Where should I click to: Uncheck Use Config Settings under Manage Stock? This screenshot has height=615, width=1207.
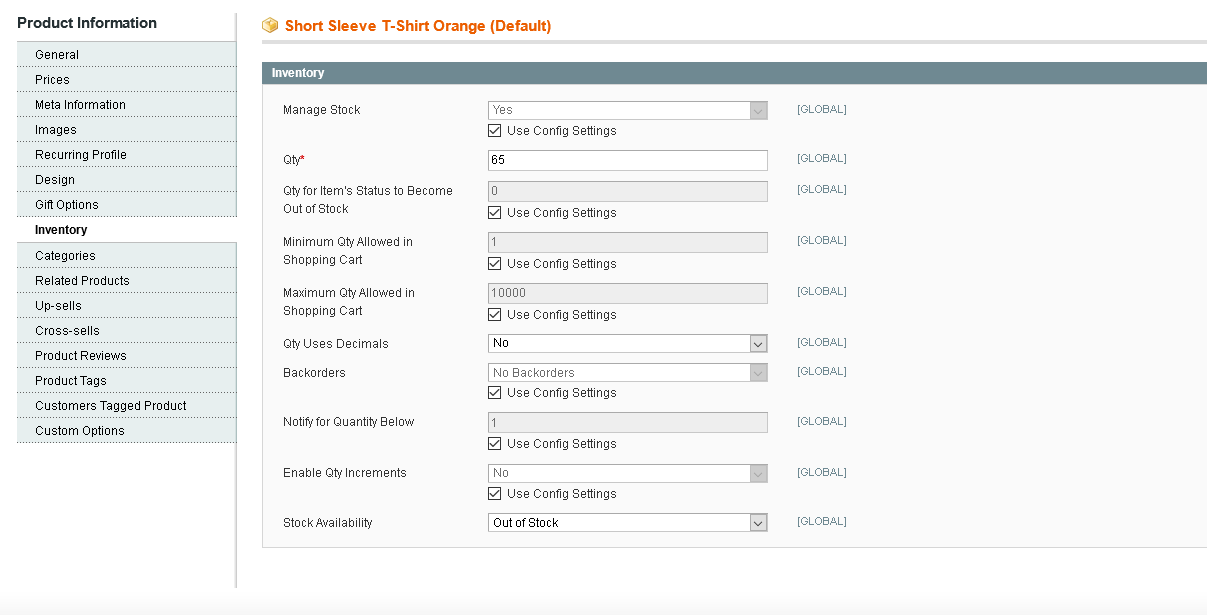pos(494,131)
